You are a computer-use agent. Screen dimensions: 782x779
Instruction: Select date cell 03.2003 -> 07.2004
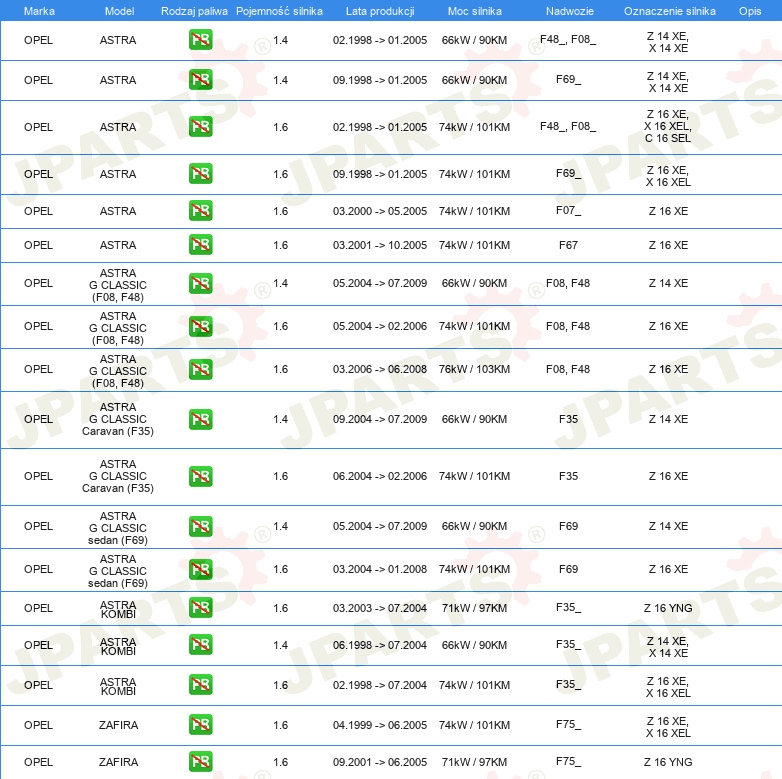[x=380, y=608]
